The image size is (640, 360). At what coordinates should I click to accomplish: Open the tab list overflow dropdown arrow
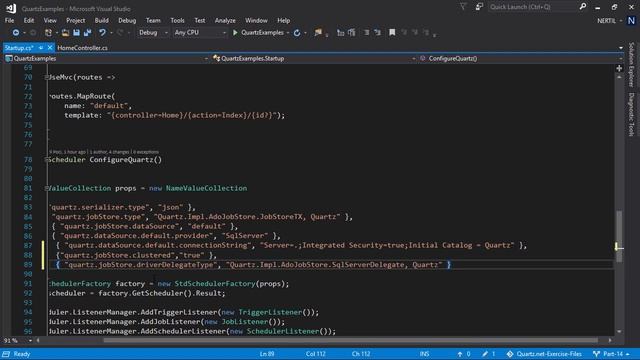(621, 48)
